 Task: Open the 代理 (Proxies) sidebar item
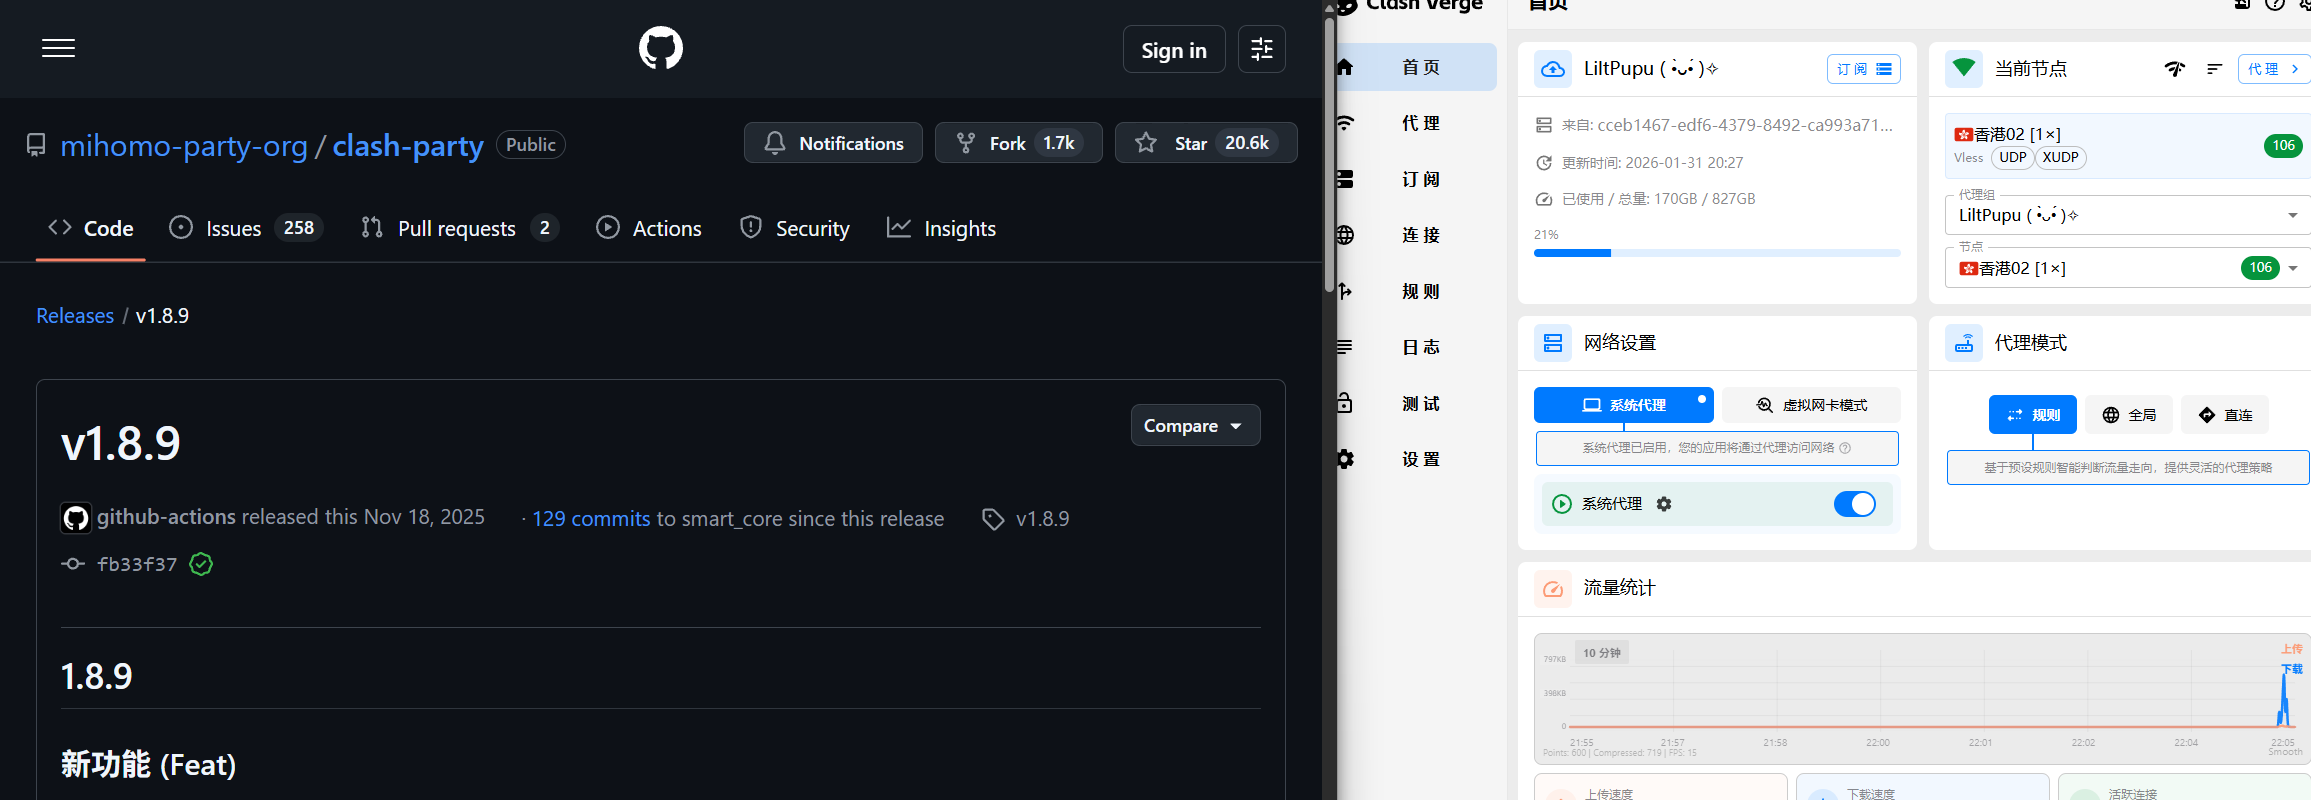(x=1420, y=123)
